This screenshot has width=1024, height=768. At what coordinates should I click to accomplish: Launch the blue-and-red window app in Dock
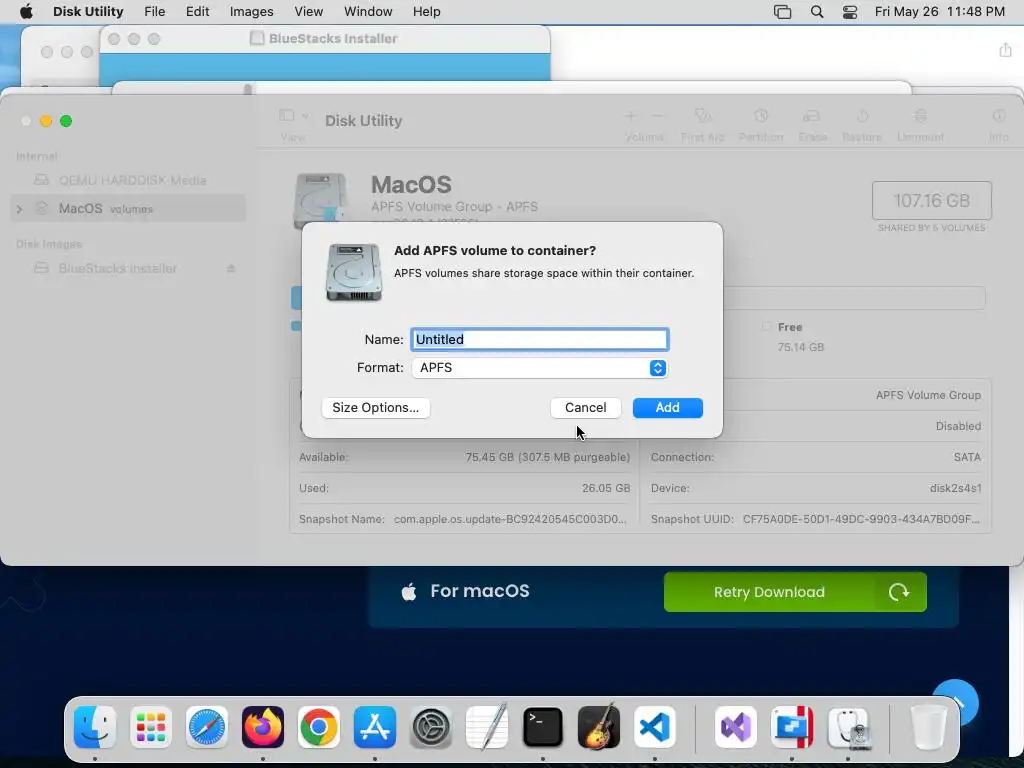[x=792, y=727]
